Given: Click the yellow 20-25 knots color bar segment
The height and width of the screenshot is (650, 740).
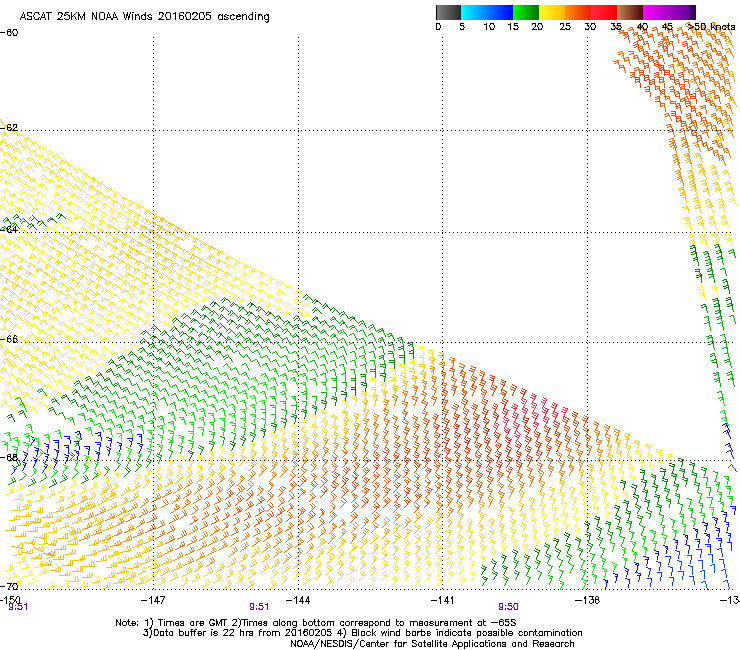Looking at the screenshot, I should (552, 12).
